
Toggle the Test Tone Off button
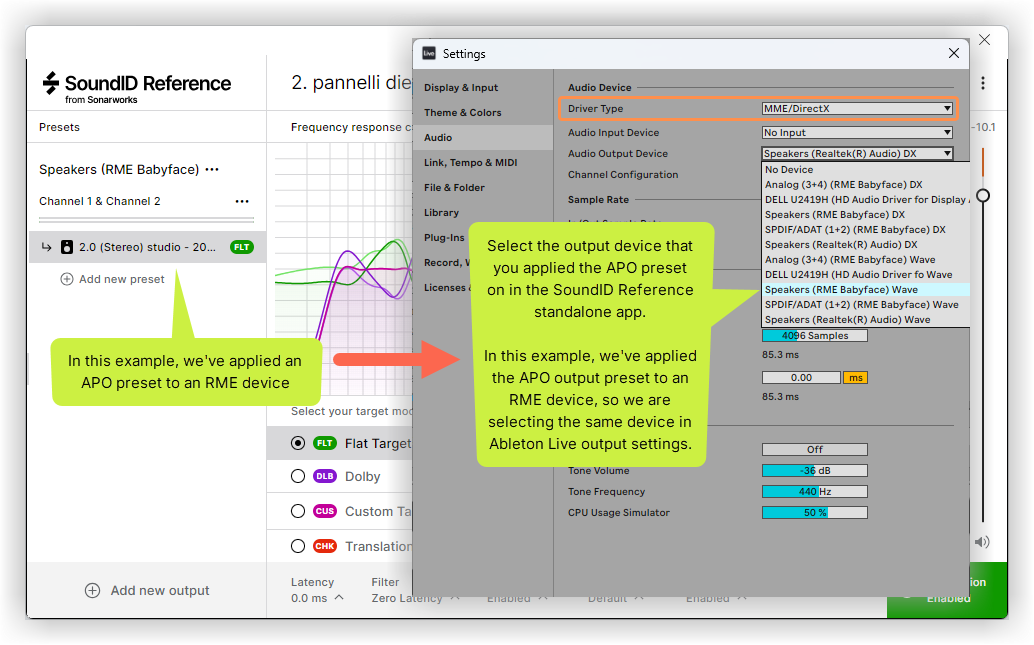(814, 449)
